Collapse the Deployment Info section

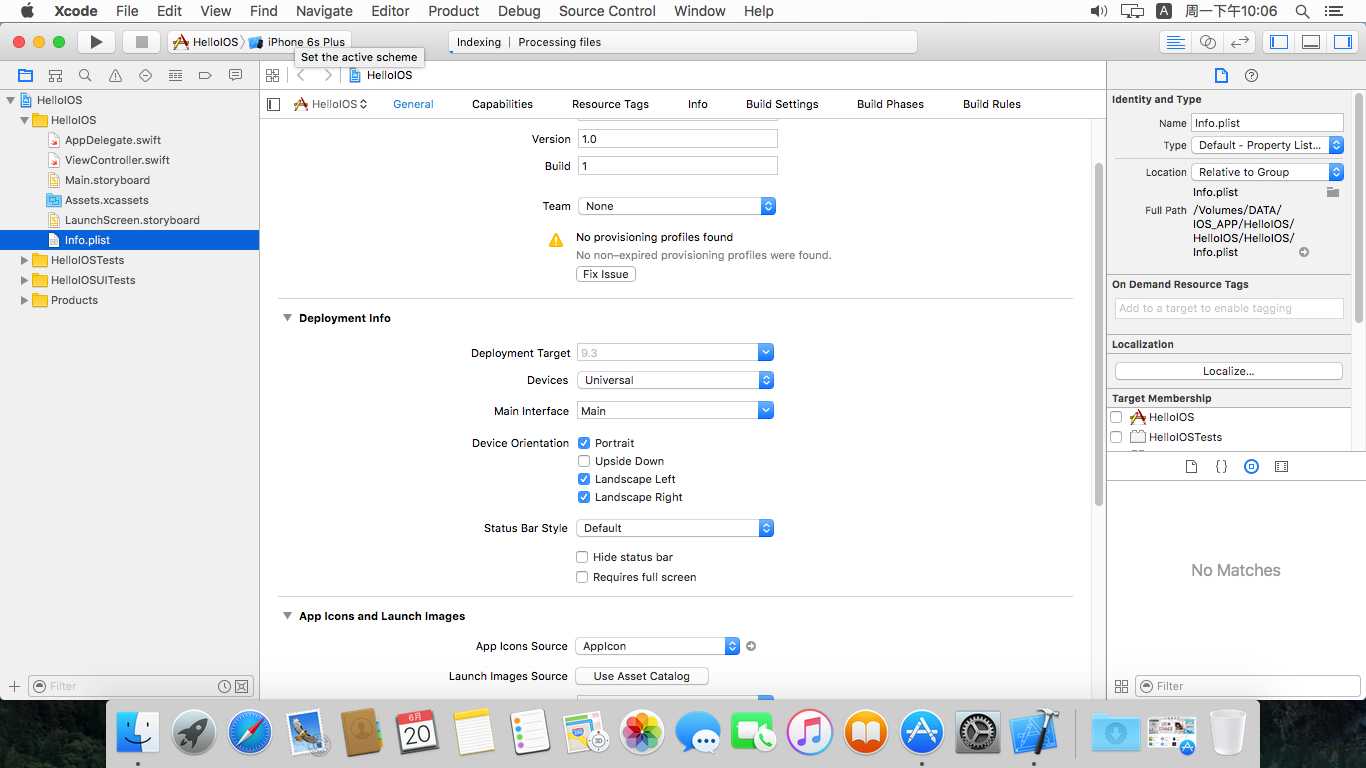(x=287, y=318)
